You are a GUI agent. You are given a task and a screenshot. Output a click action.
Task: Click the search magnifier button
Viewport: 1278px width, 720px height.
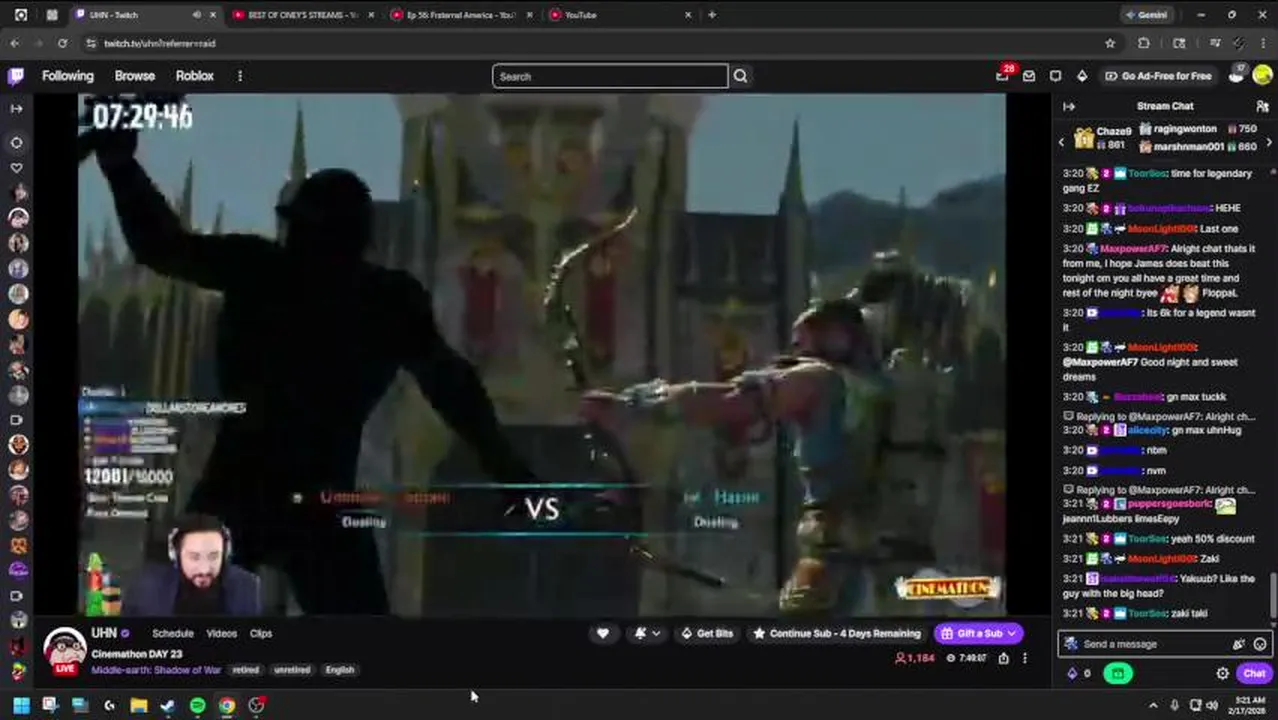[x=740, y=76]
